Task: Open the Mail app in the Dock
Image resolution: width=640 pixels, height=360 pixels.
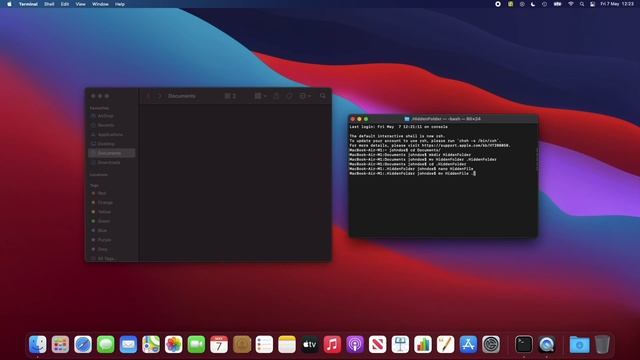Action: point(128,344)
